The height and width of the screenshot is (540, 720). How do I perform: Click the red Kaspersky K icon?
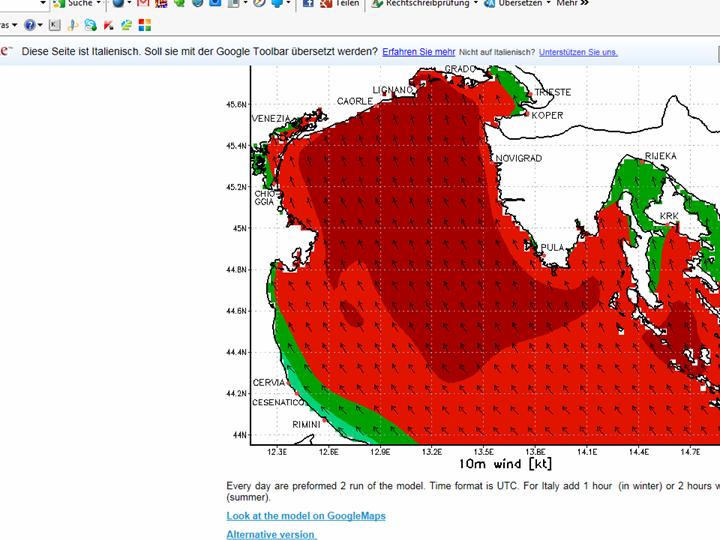pos(108,24)
